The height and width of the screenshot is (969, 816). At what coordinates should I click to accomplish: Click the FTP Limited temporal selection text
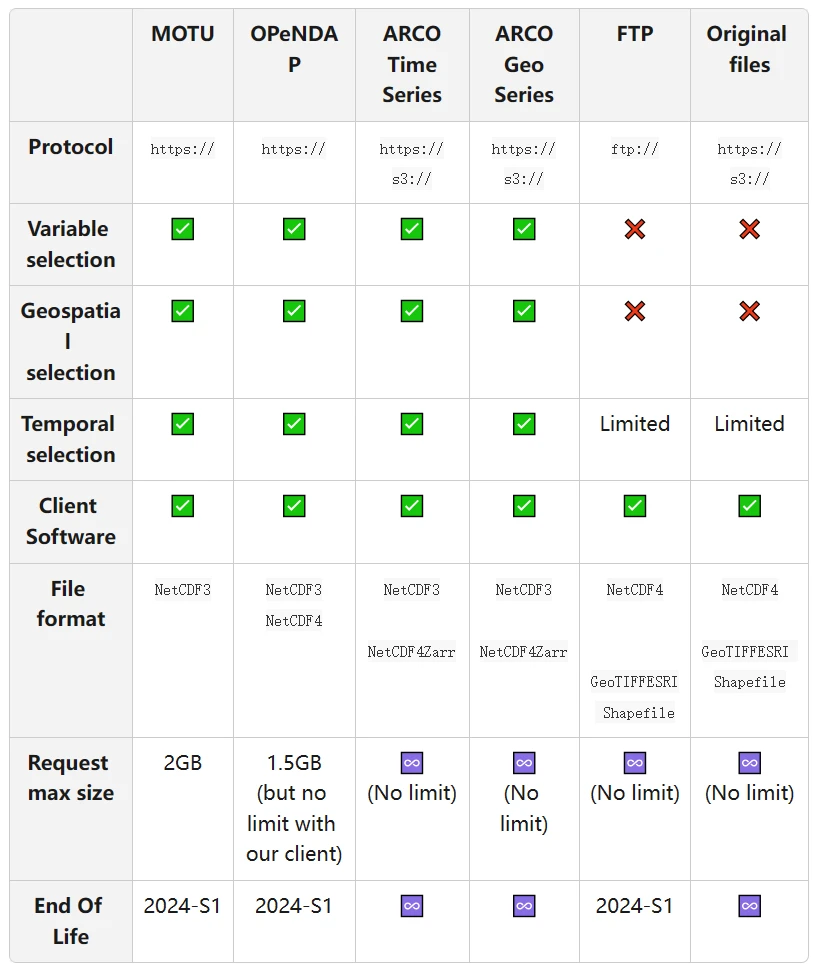point(634,424)
